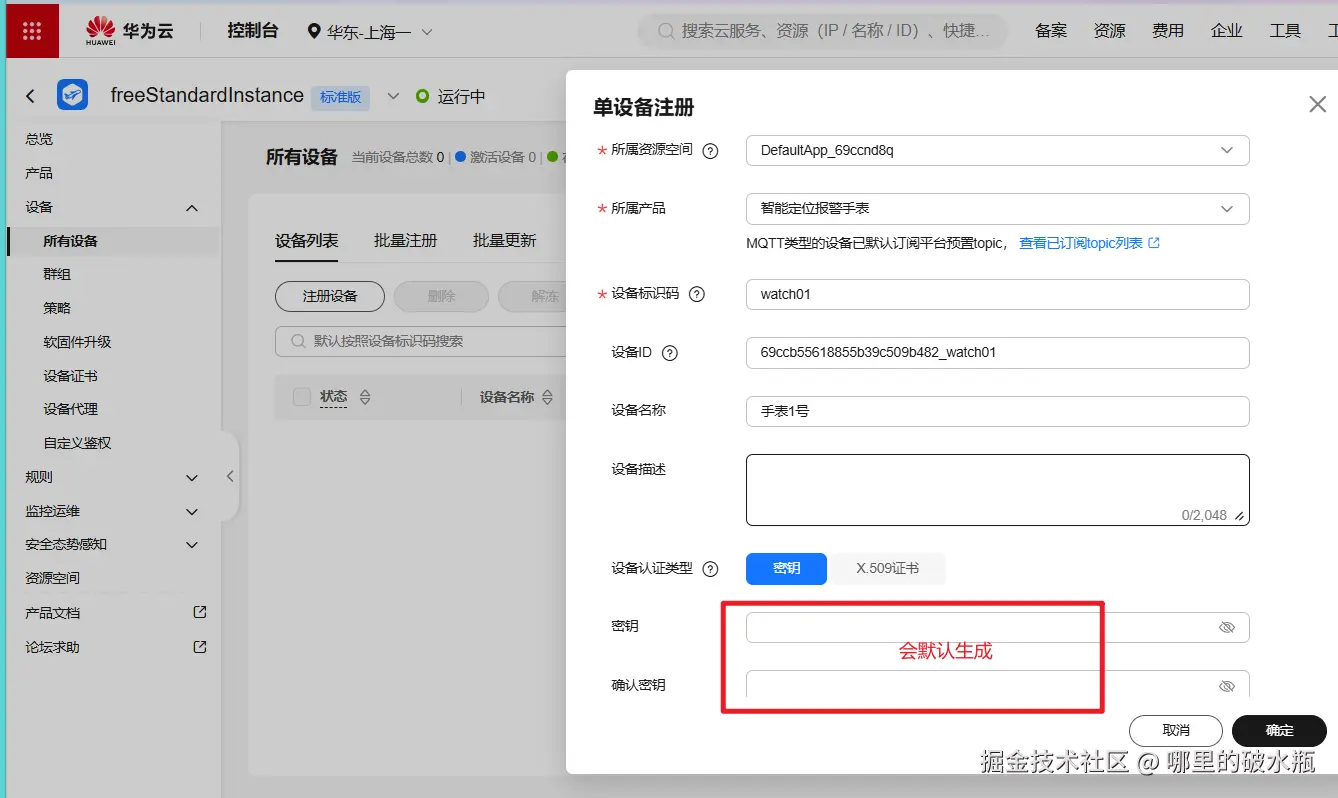Switch to the 批量注册 tab
Screen dimensions: 1338x798
point(405,241)
